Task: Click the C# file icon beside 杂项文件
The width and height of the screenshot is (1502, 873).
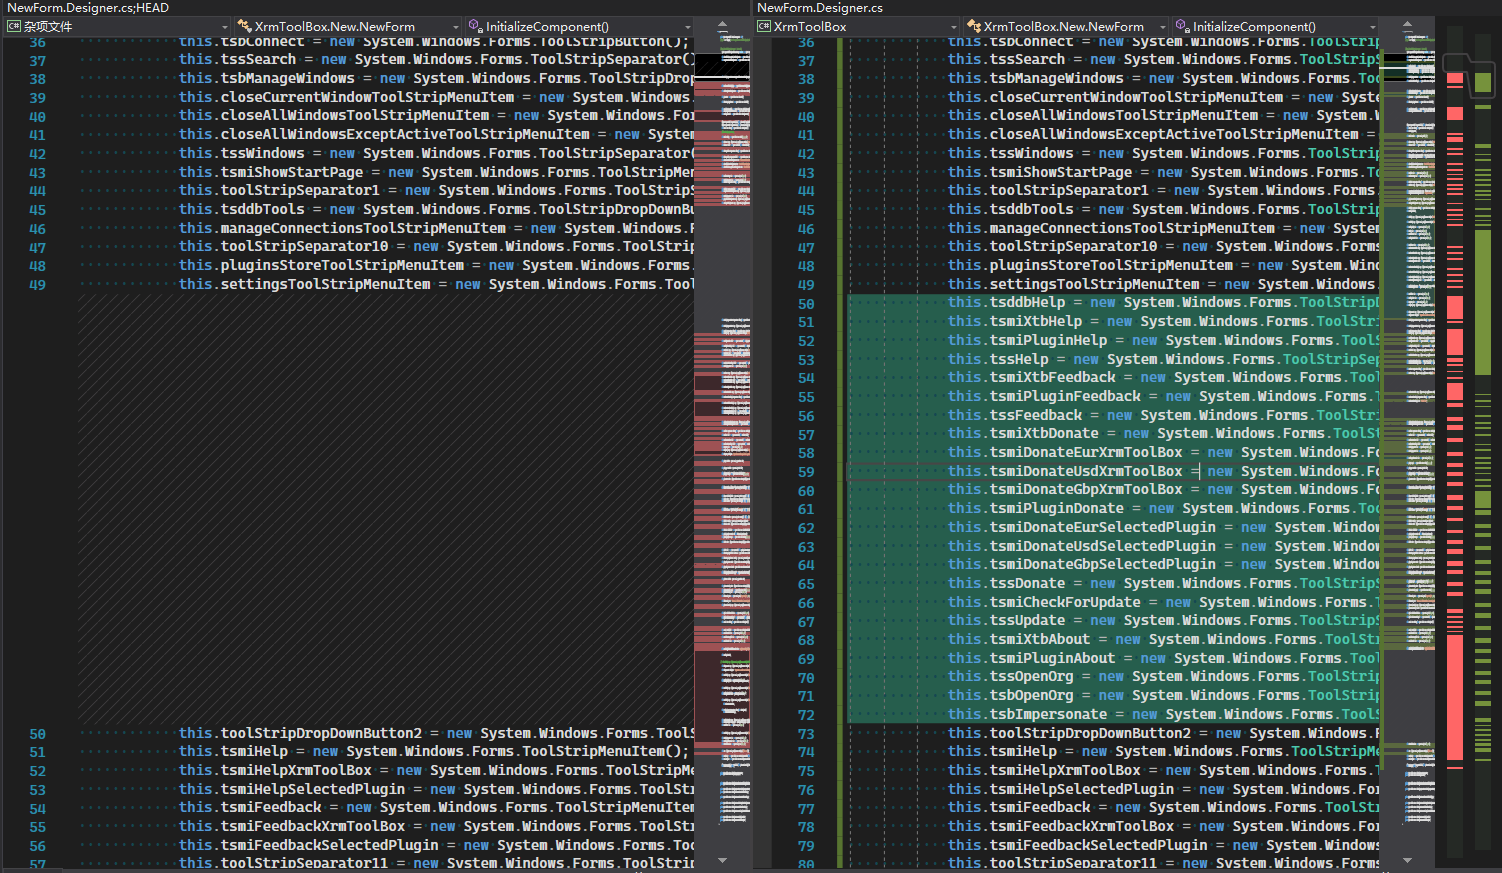Action: tap(14, 27)
